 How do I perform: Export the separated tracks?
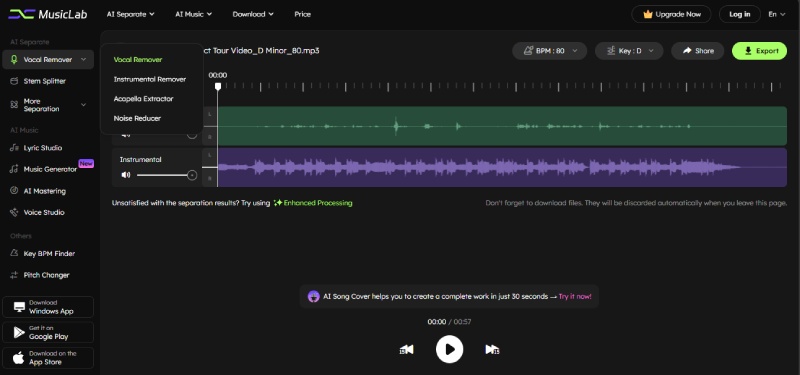759,51
